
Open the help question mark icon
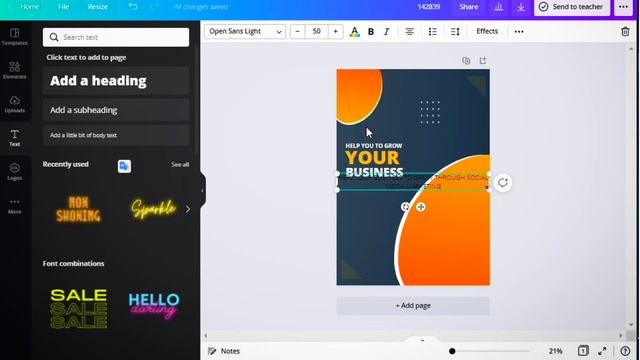[625, 351]
